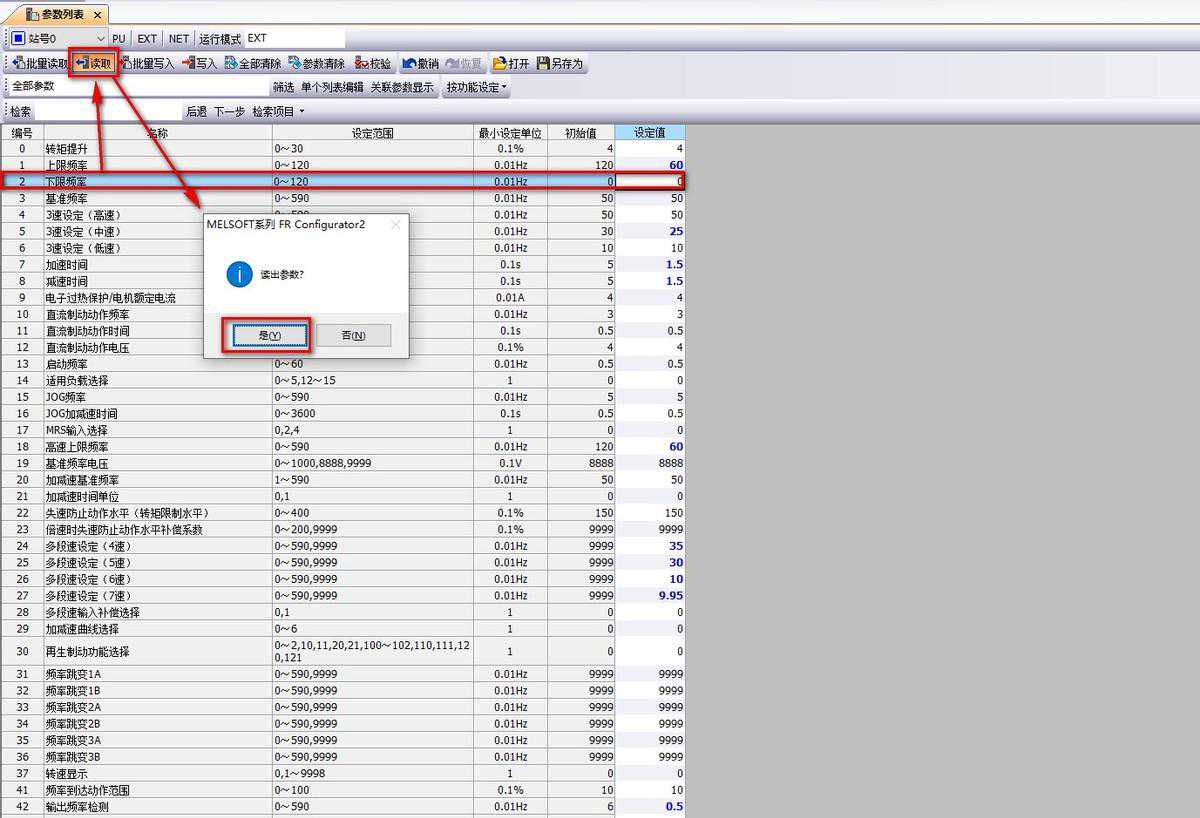Image resolution: width=1200 pixels, height=818 pixels.
Task: Switch operation mode to NET
Action: tap(178, 39)
